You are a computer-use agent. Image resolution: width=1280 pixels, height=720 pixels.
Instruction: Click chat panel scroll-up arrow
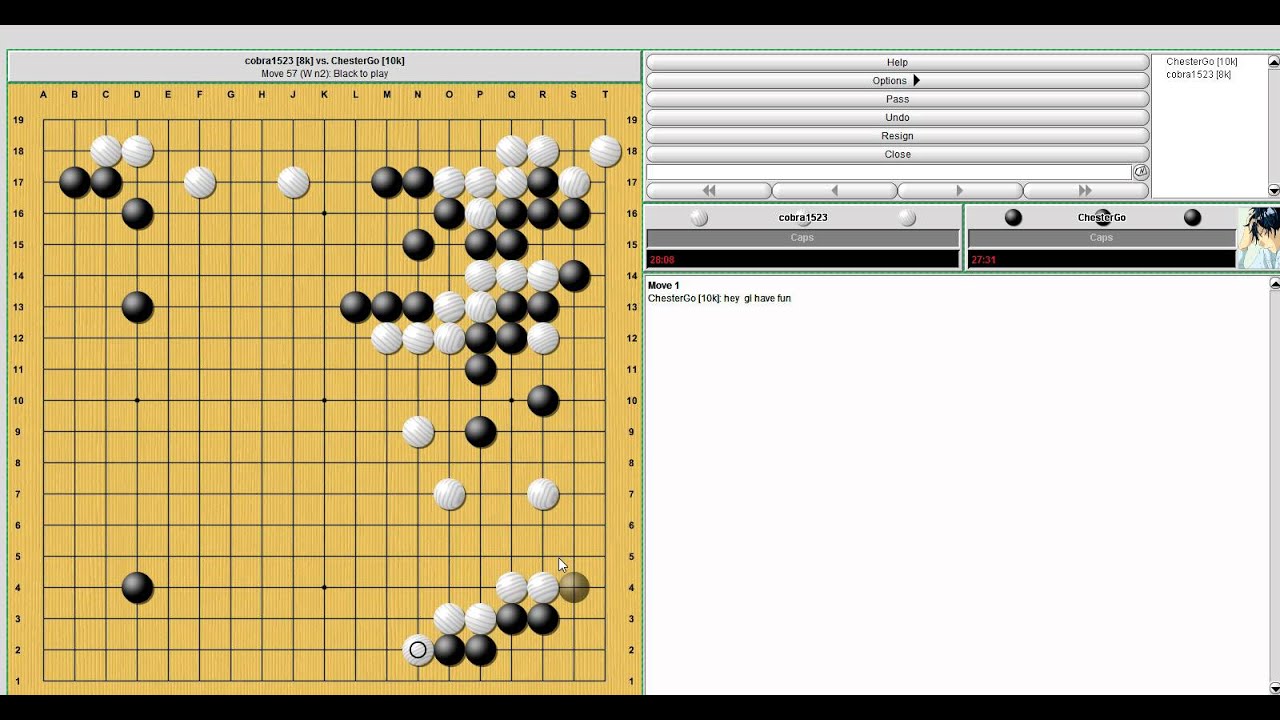(x=1274, y=284)
